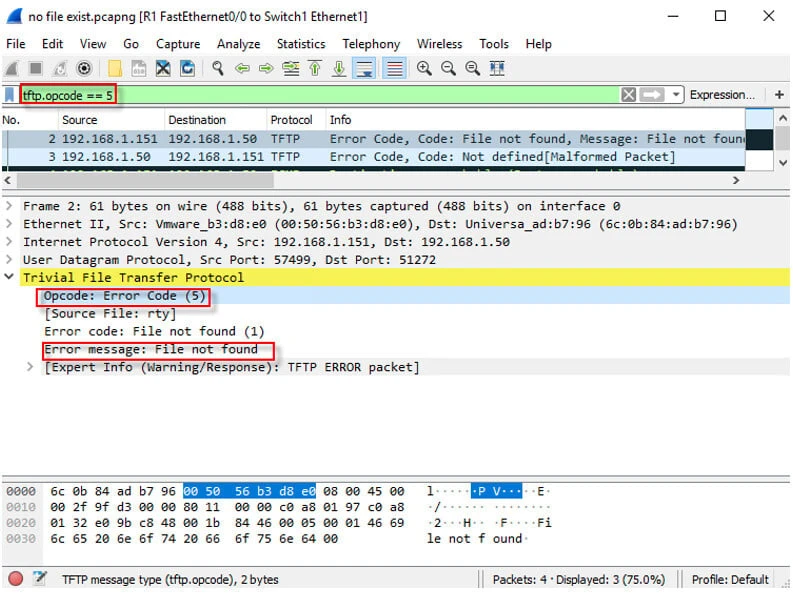Viewport: 793px width, 595px height.
Task: Click the reload capture file icon
Action: [x=187, y=68]
